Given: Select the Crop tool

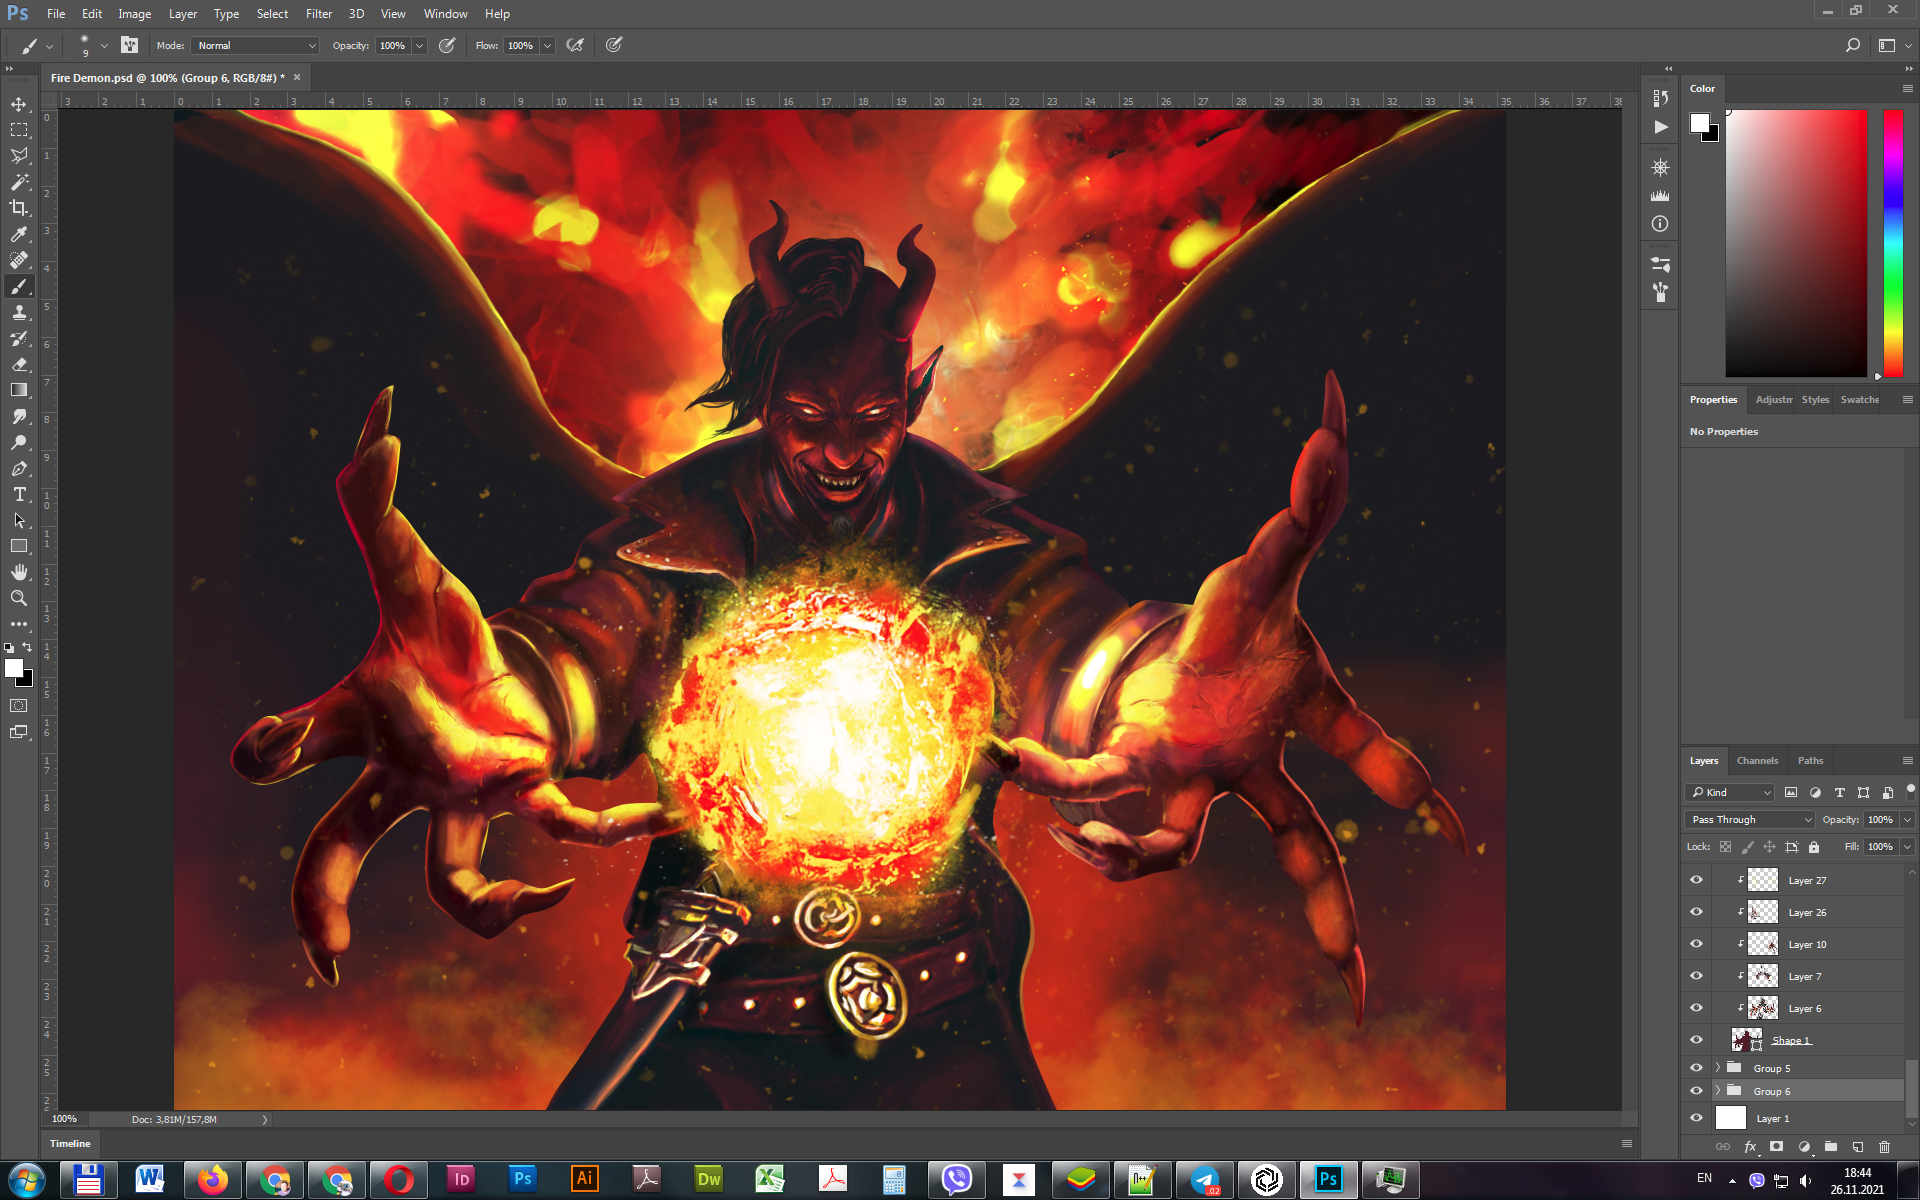Looking at the screenshot, I should point(19,208).
